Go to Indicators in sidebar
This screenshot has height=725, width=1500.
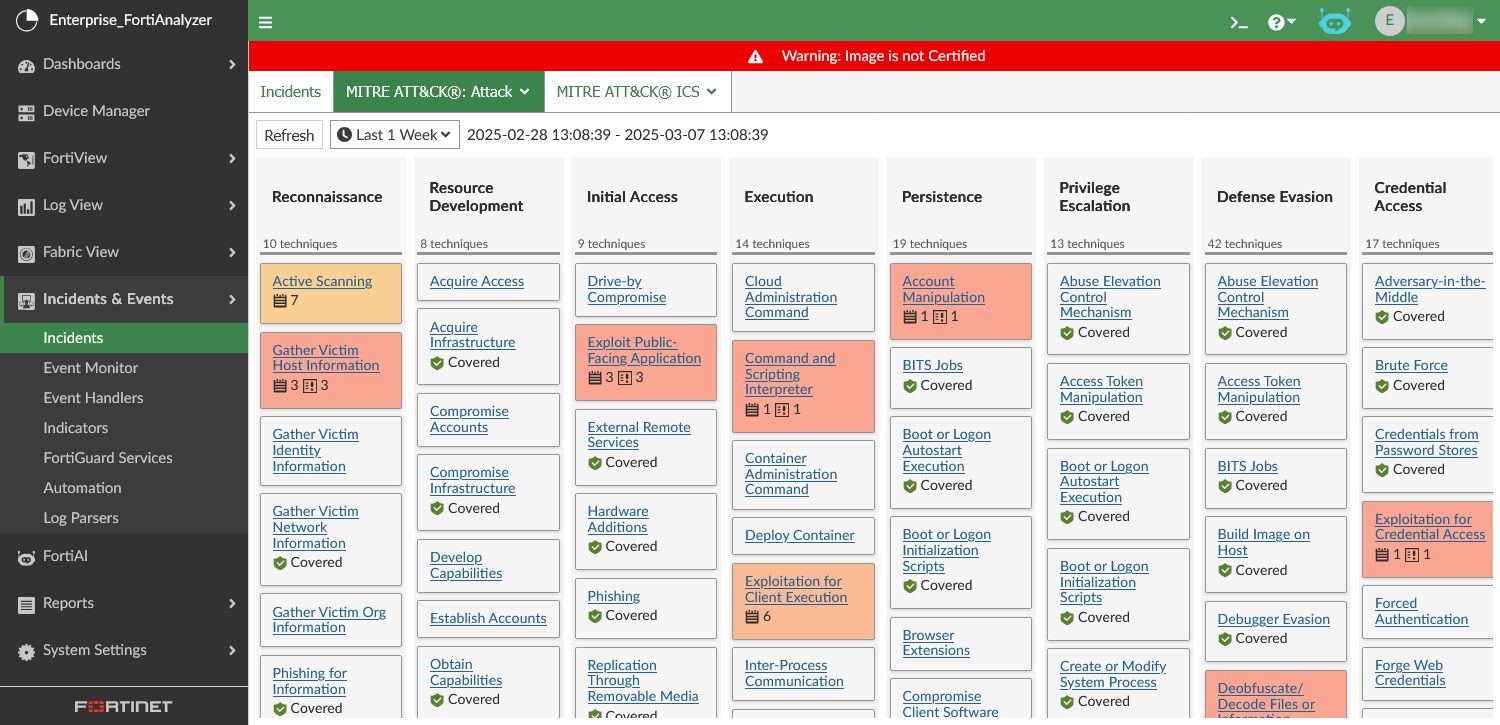[x=75, y=428]
